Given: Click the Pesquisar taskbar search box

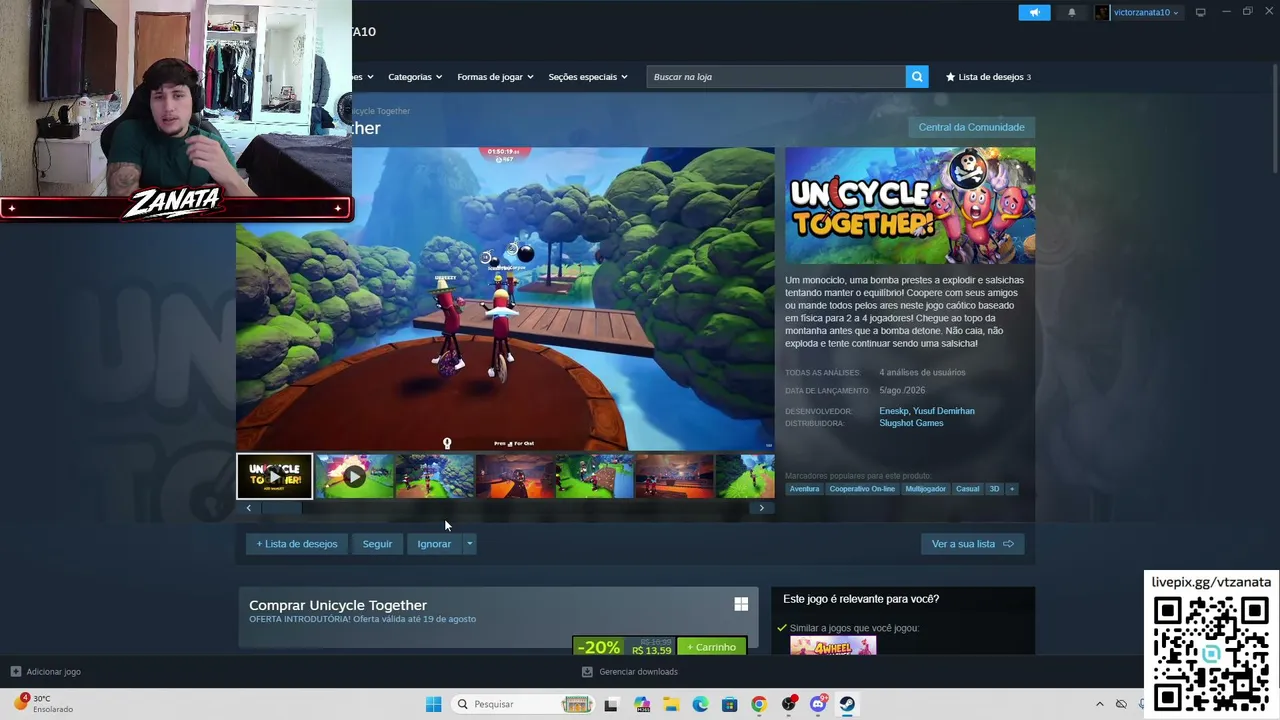Looking at the screenshot, I should coord(522,704).
